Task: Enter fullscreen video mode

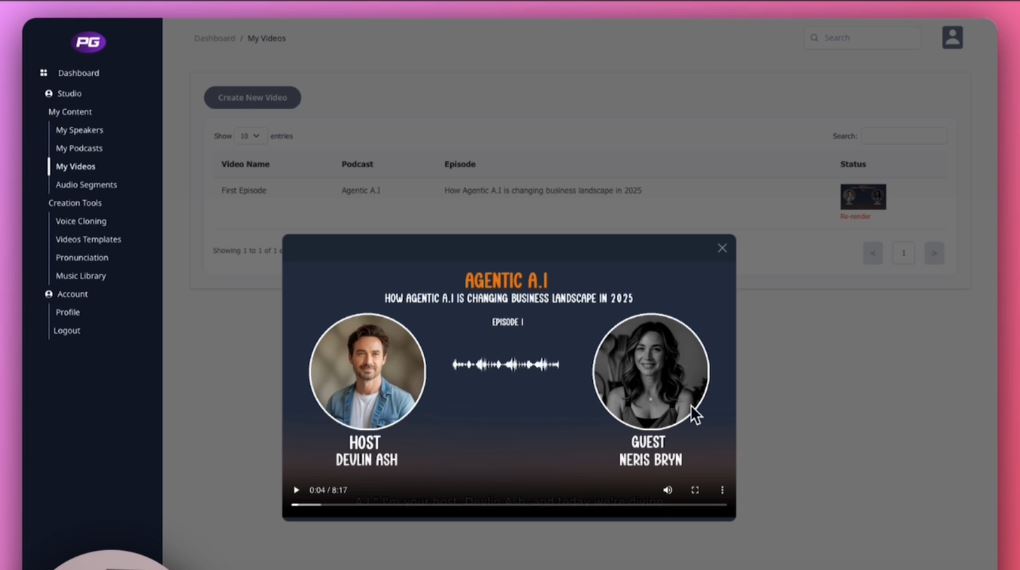Action: (x=695, y=490)
